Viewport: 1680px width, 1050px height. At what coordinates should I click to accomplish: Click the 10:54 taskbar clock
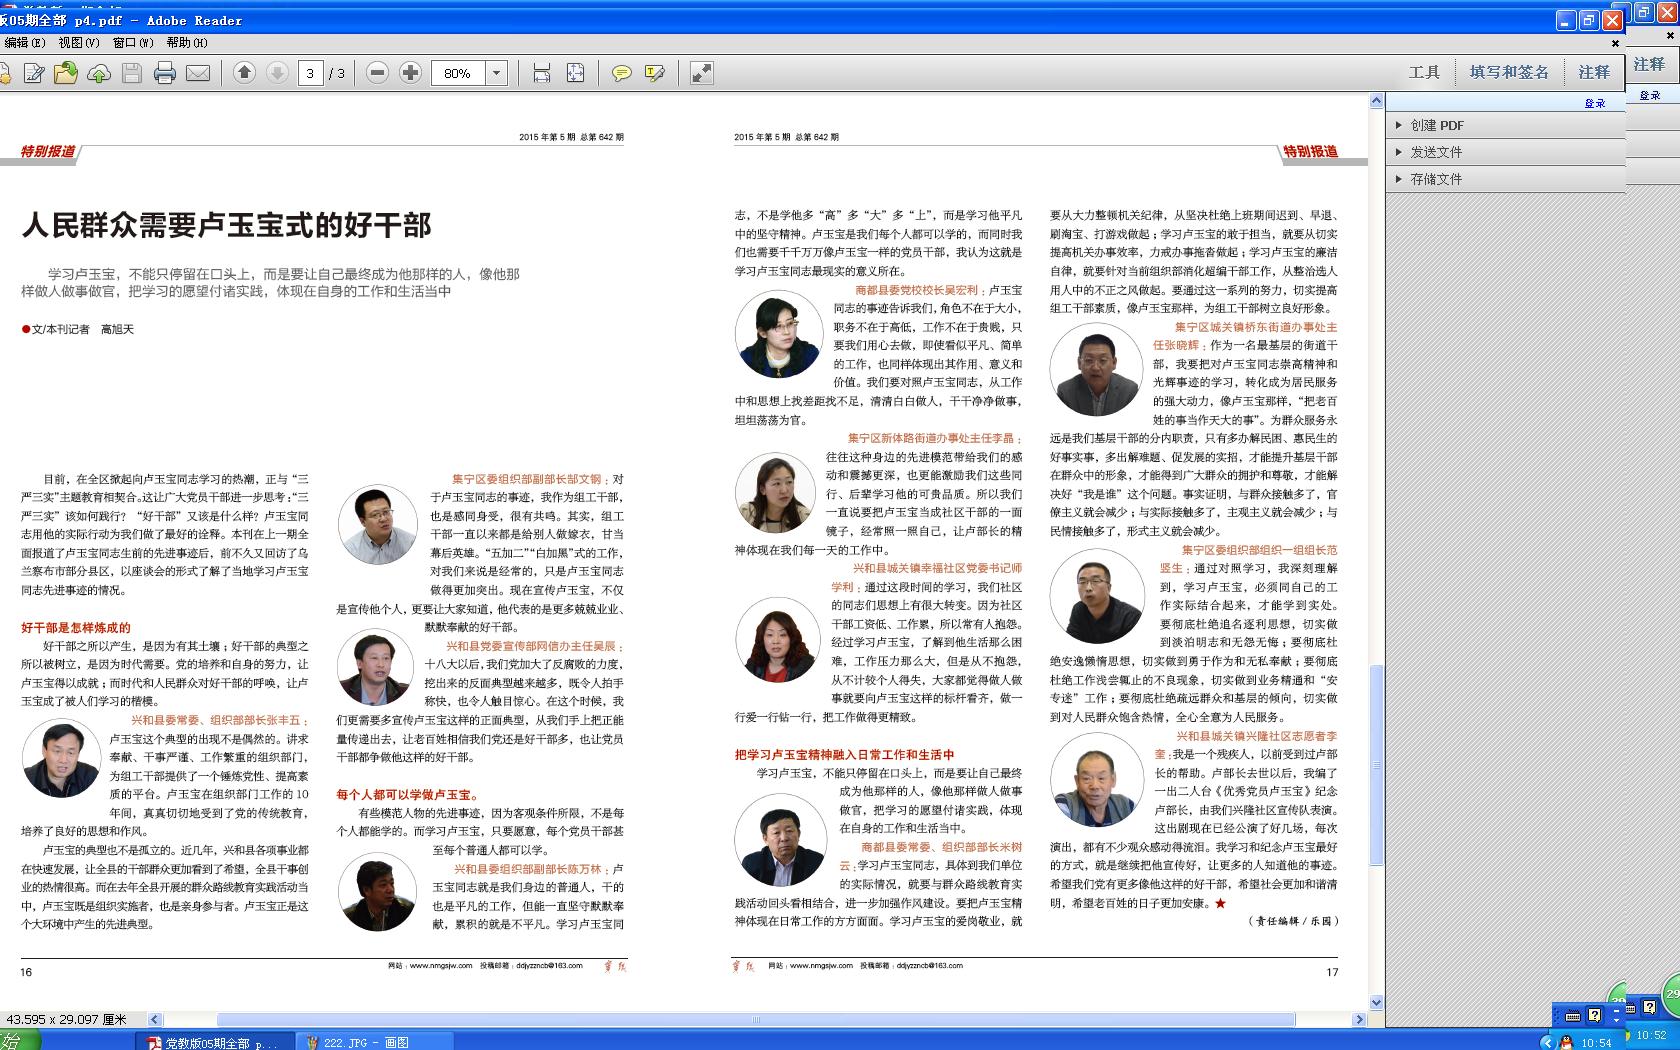click(1597, 1043)
